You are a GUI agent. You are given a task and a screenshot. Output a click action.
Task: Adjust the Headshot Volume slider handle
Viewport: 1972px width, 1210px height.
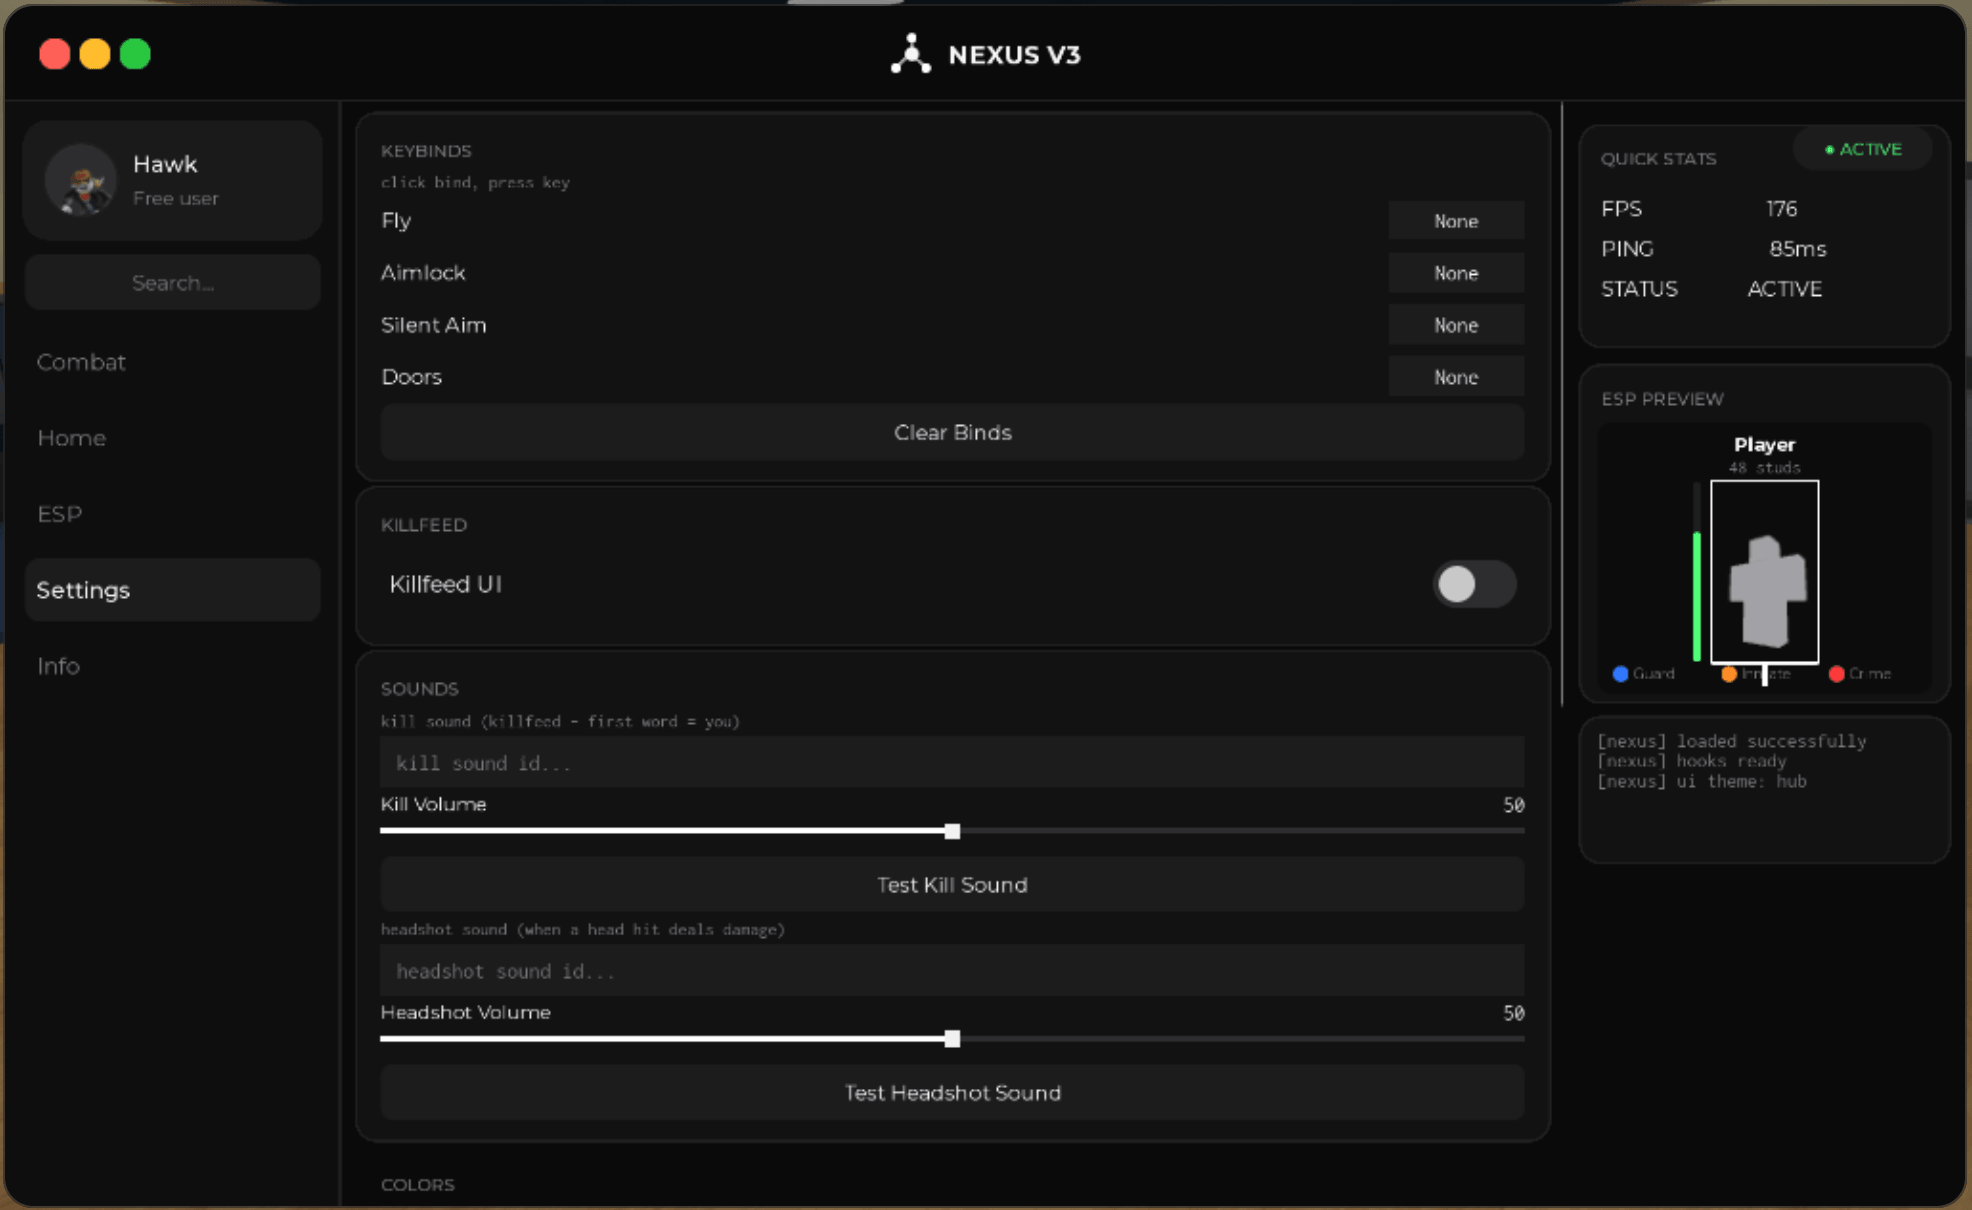(952, 1039)
